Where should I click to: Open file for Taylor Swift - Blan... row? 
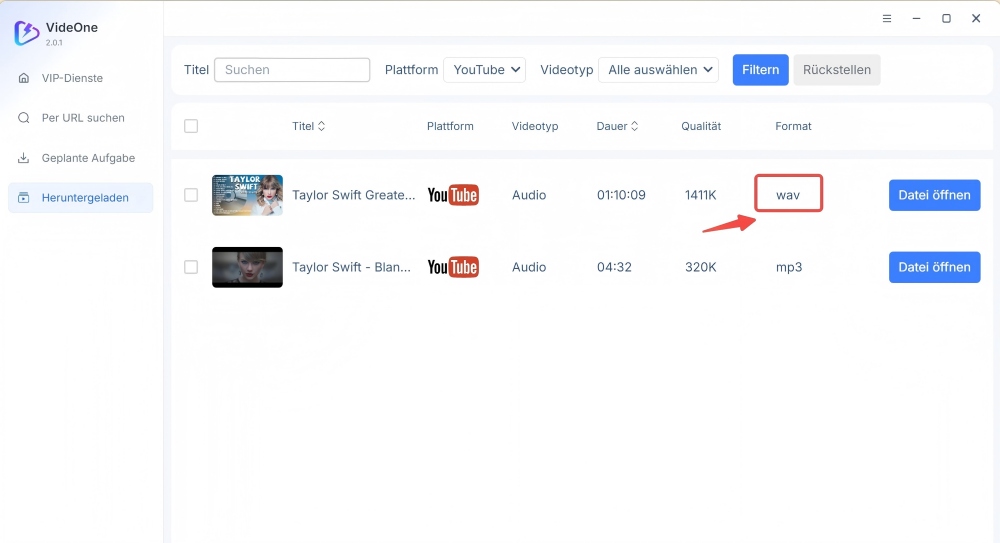934,267
